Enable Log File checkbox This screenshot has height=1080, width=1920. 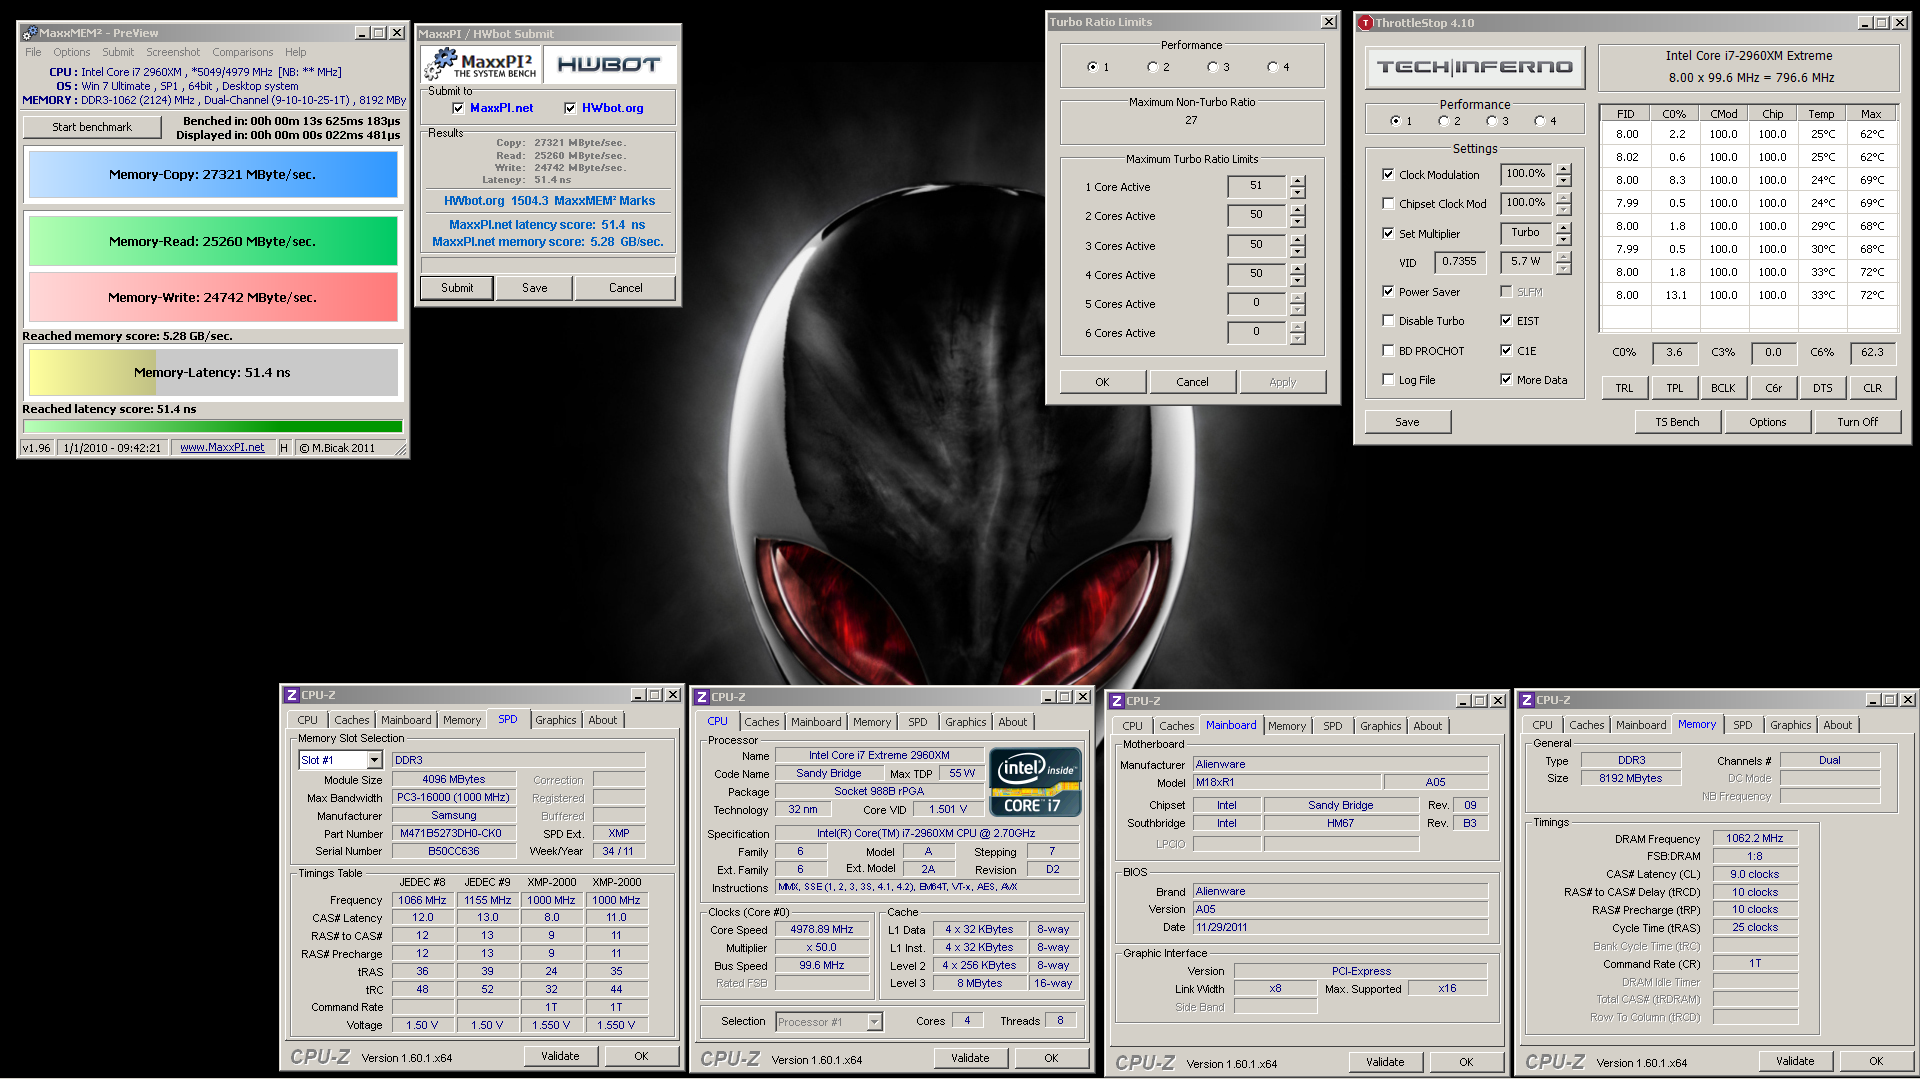point(1388,379)
